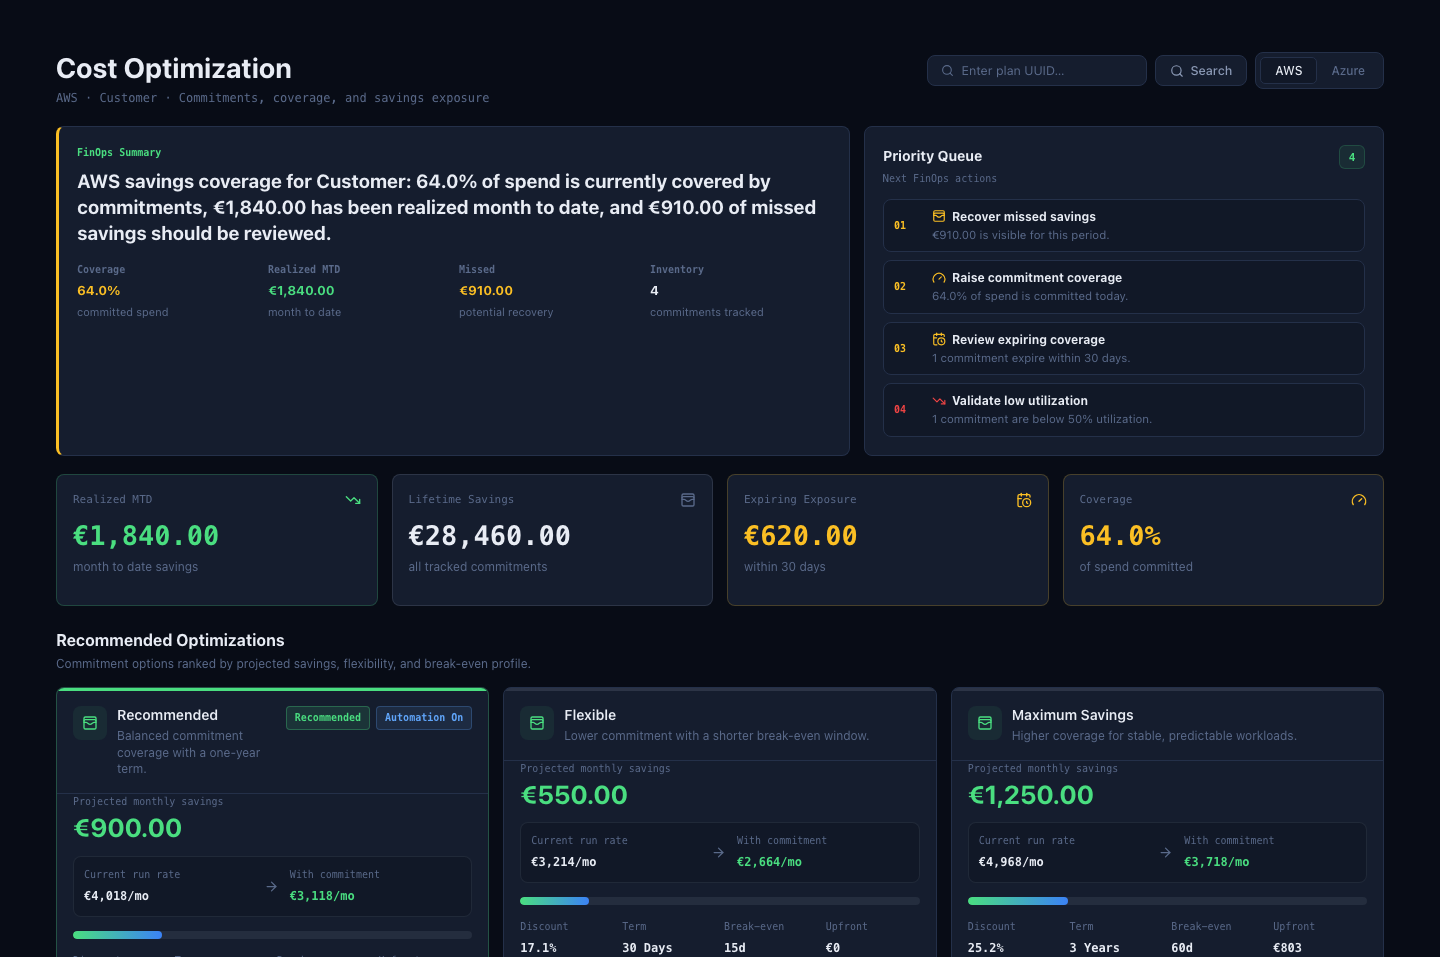1440x957 pixels.
Task: Click the Recommended plan progress bar
Action: coord(272,935)
